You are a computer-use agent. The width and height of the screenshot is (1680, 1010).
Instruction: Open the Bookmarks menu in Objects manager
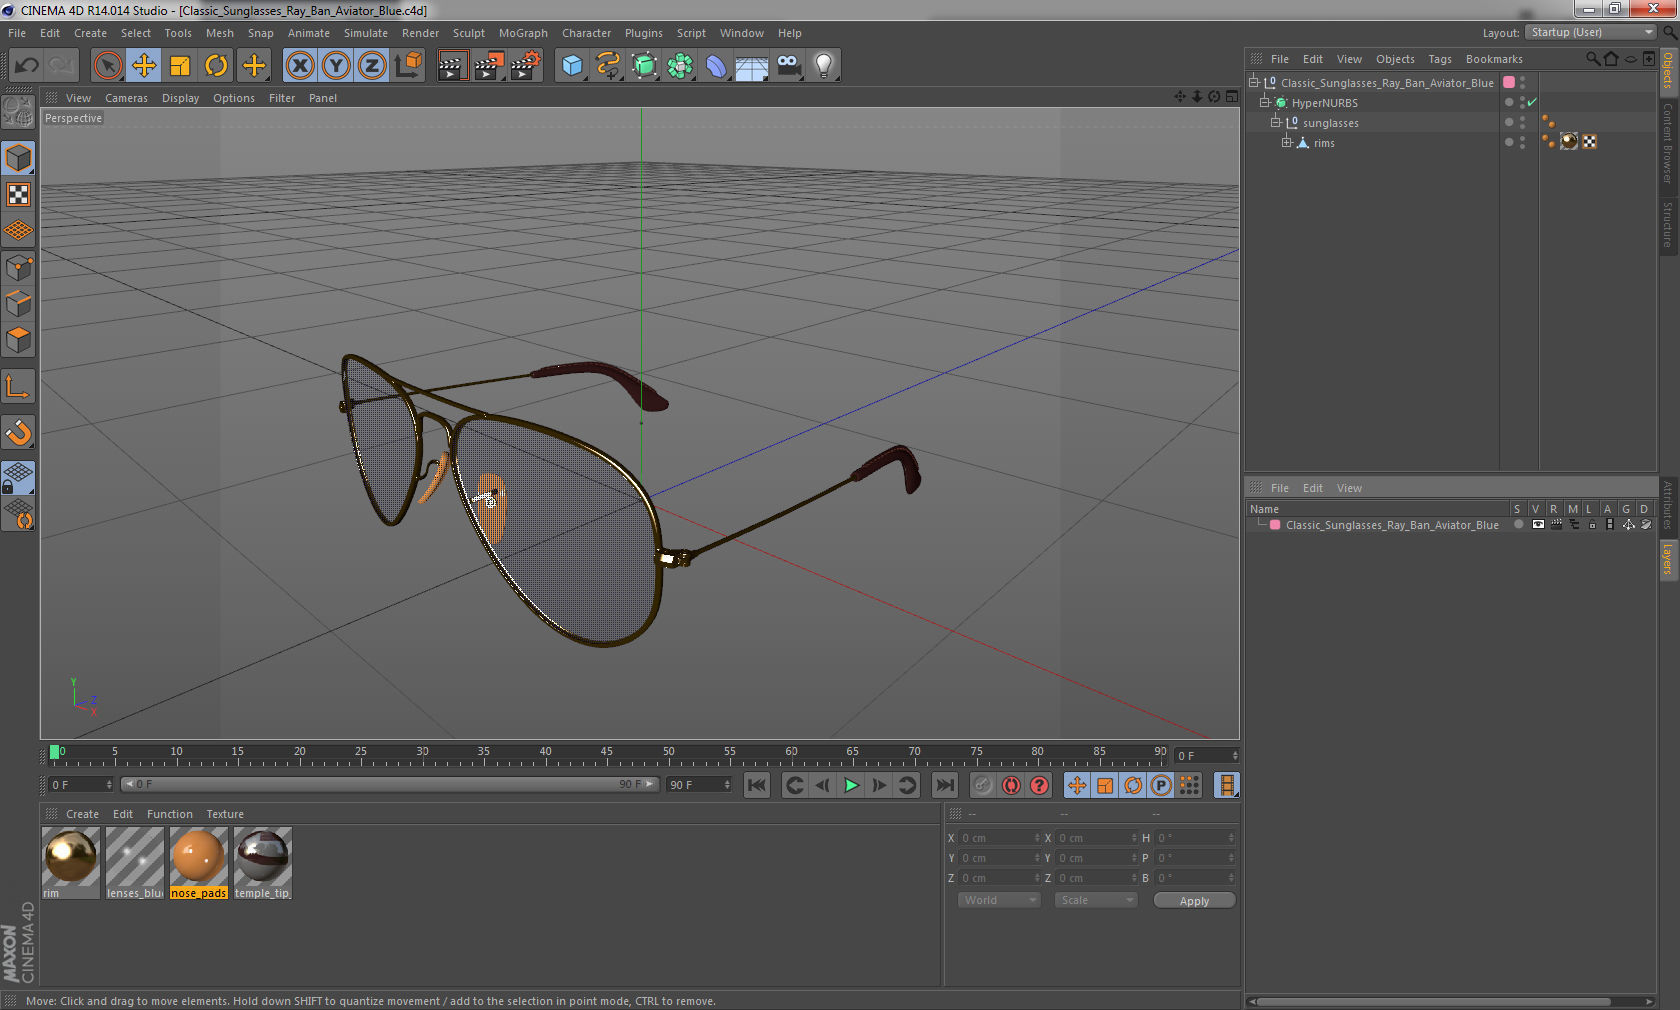point(1494,59)
